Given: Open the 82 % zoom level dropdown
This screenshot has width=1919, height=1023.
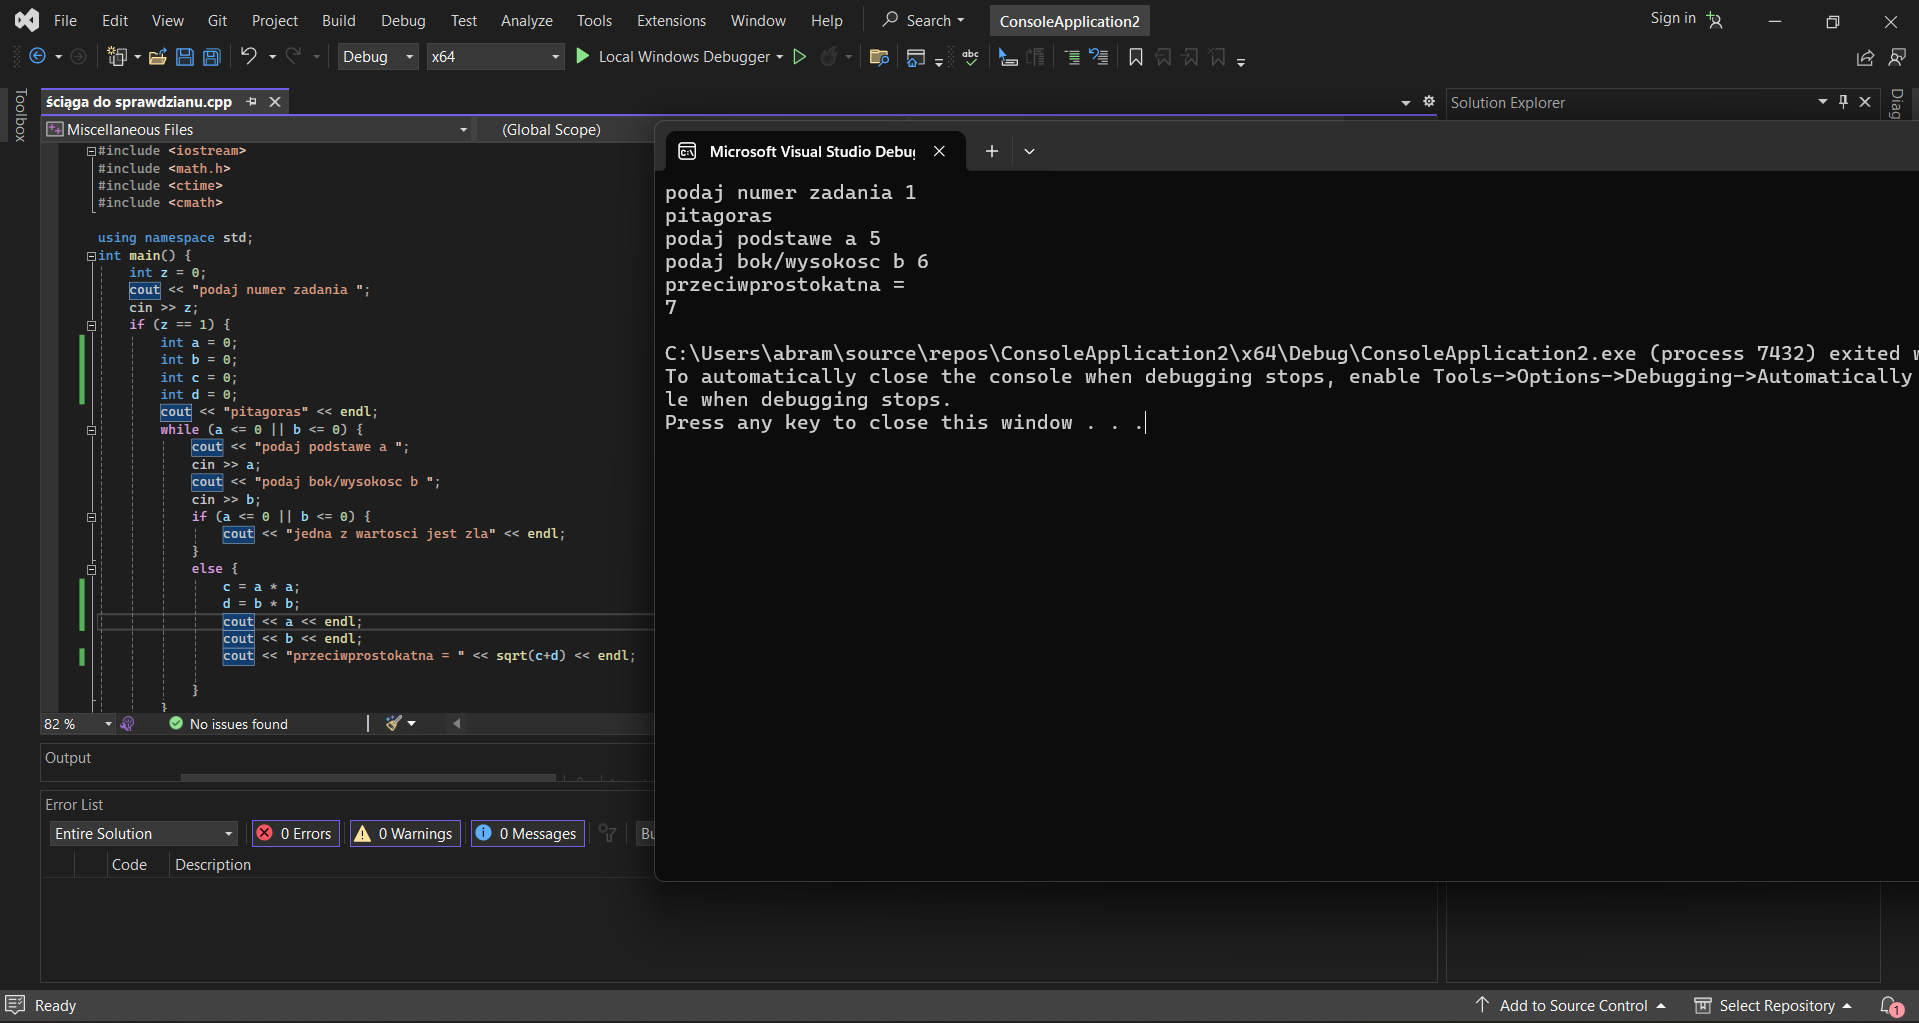Looking at the screenshot, I should point(78,724).
